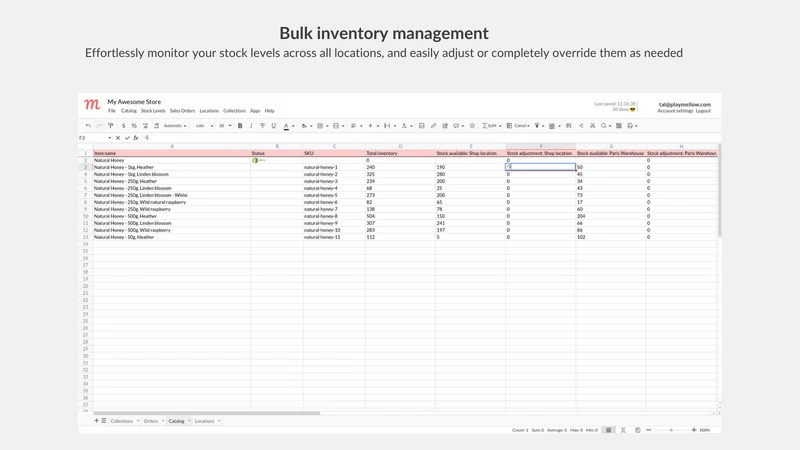The image size is (800, 450).
Task: Toggle strikethrough formatting
Action: [262, 126]
